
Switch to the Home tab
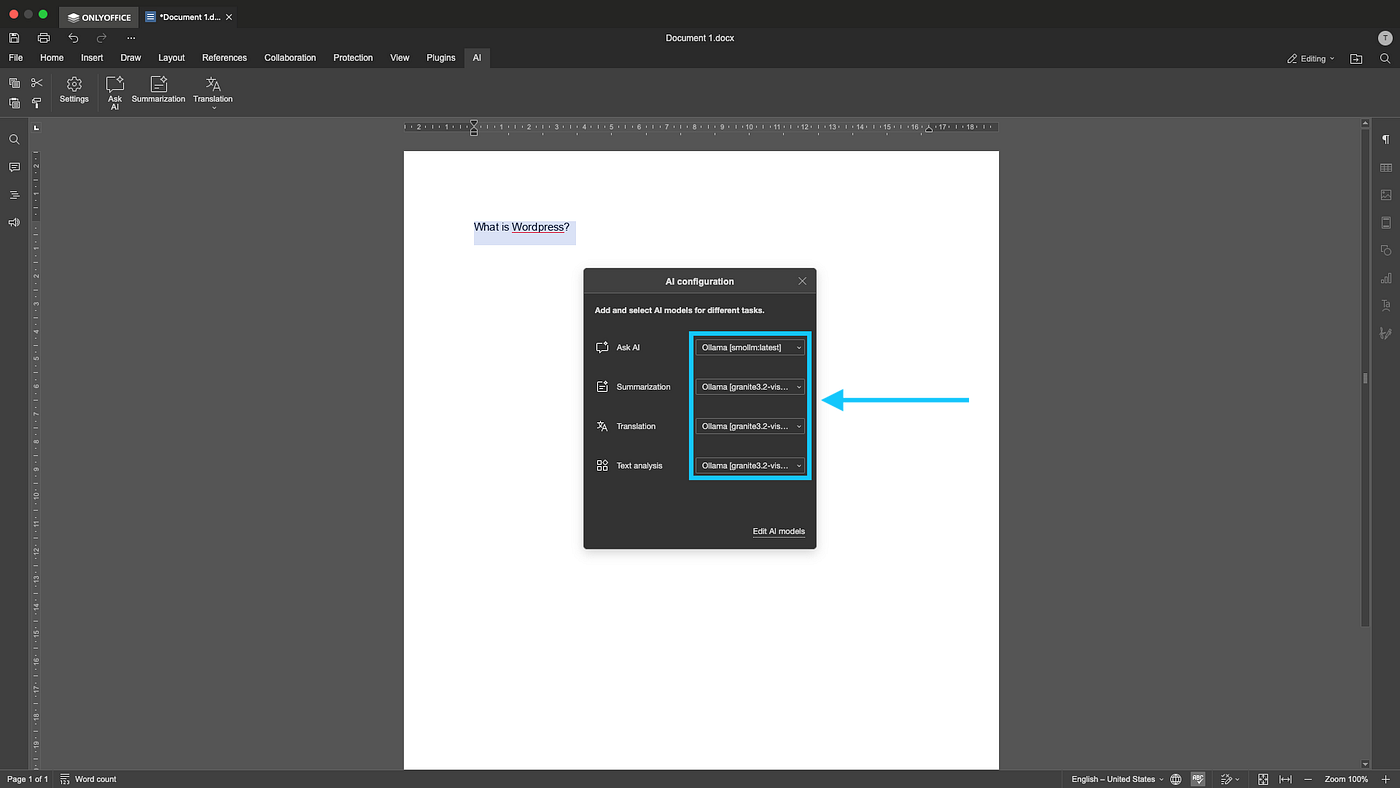click(52, 58)
